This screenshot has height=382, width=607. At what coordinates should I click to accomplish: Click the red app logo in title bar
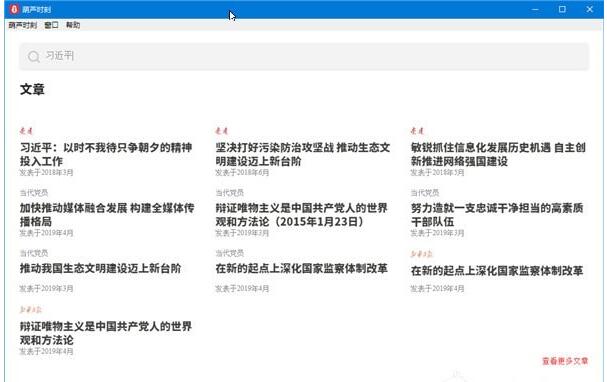point(14,9)
